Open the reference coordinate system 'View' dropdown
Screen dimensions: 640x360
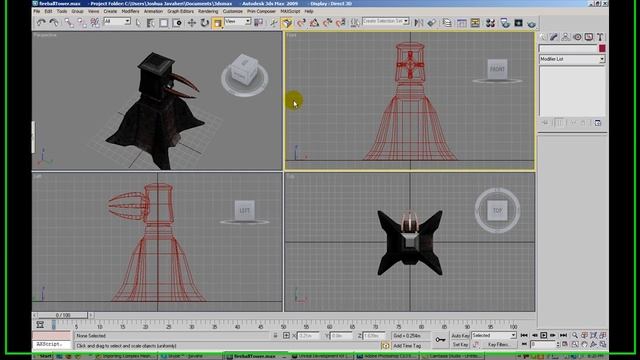pos(238,21)
